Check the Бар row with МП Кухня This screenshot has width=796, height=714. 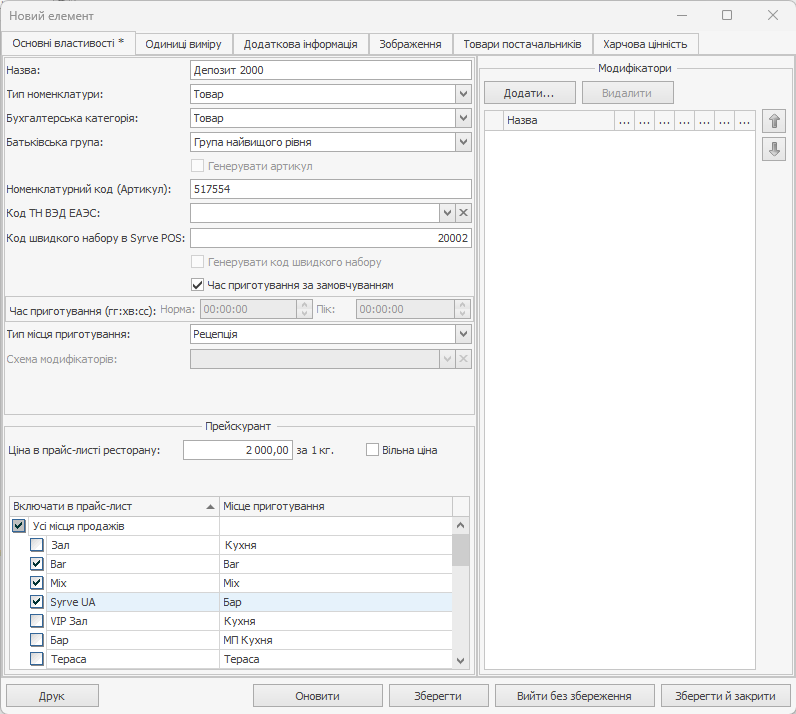click(x=37, y=640)
